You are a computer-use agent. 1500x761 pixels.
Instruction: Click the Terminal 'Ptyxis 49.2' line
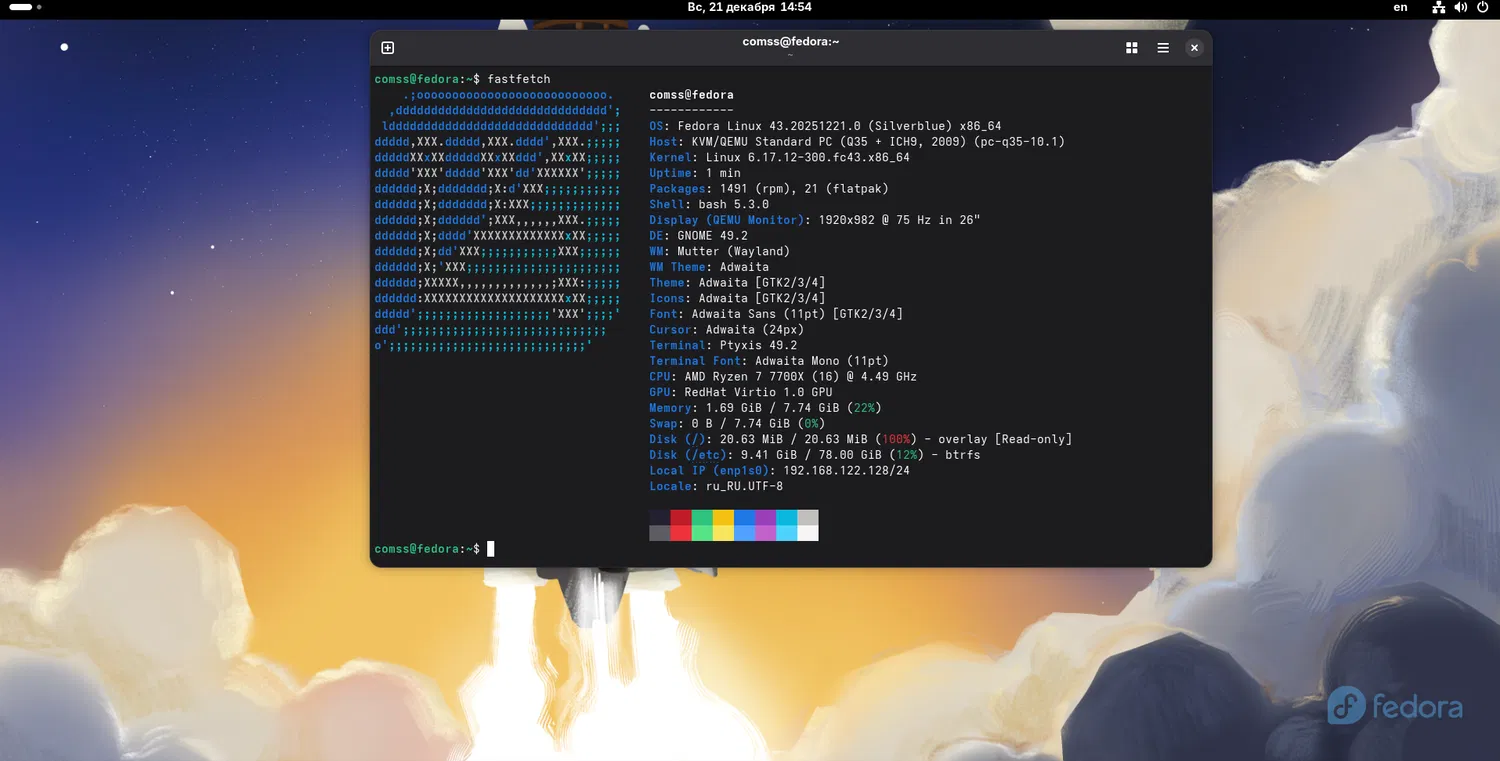[723, 346]
